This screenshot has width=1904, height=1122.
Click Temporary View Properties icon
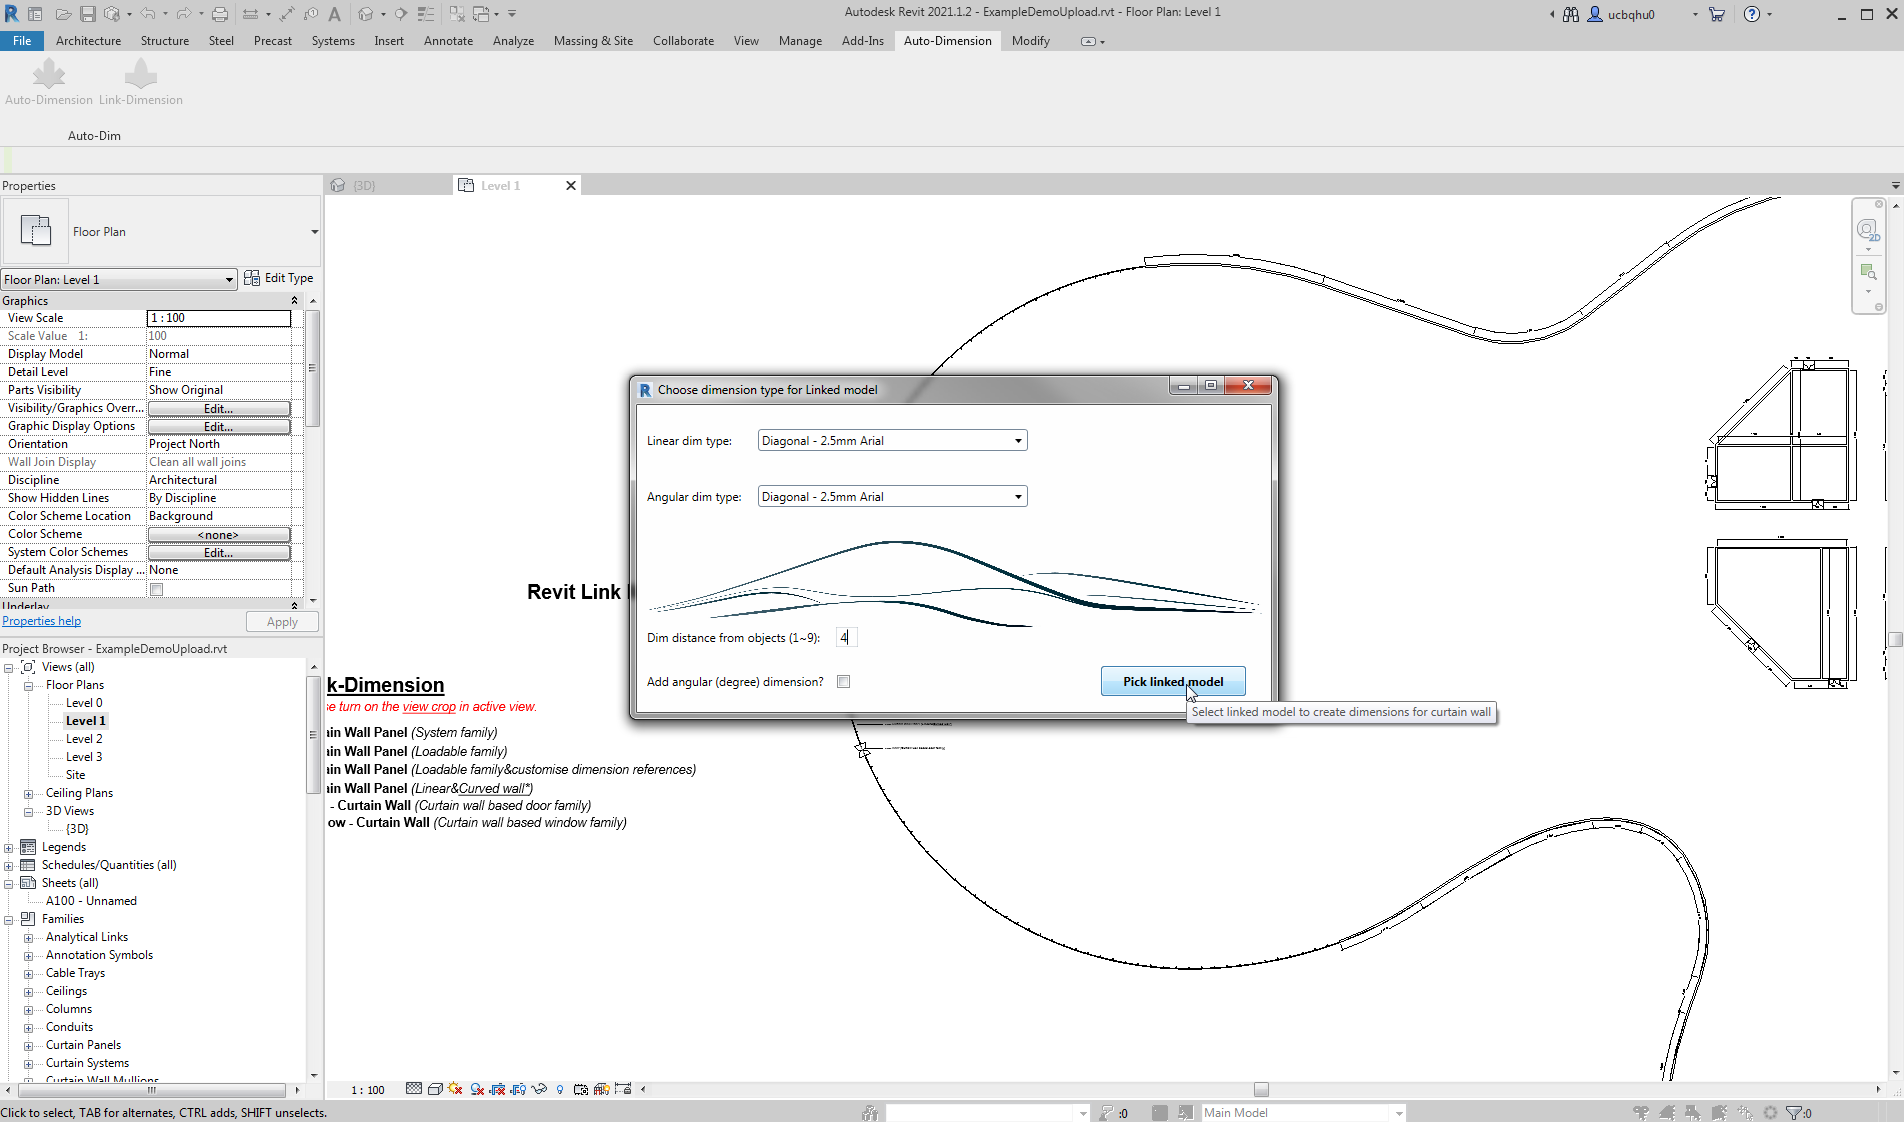coord(581,1089)
